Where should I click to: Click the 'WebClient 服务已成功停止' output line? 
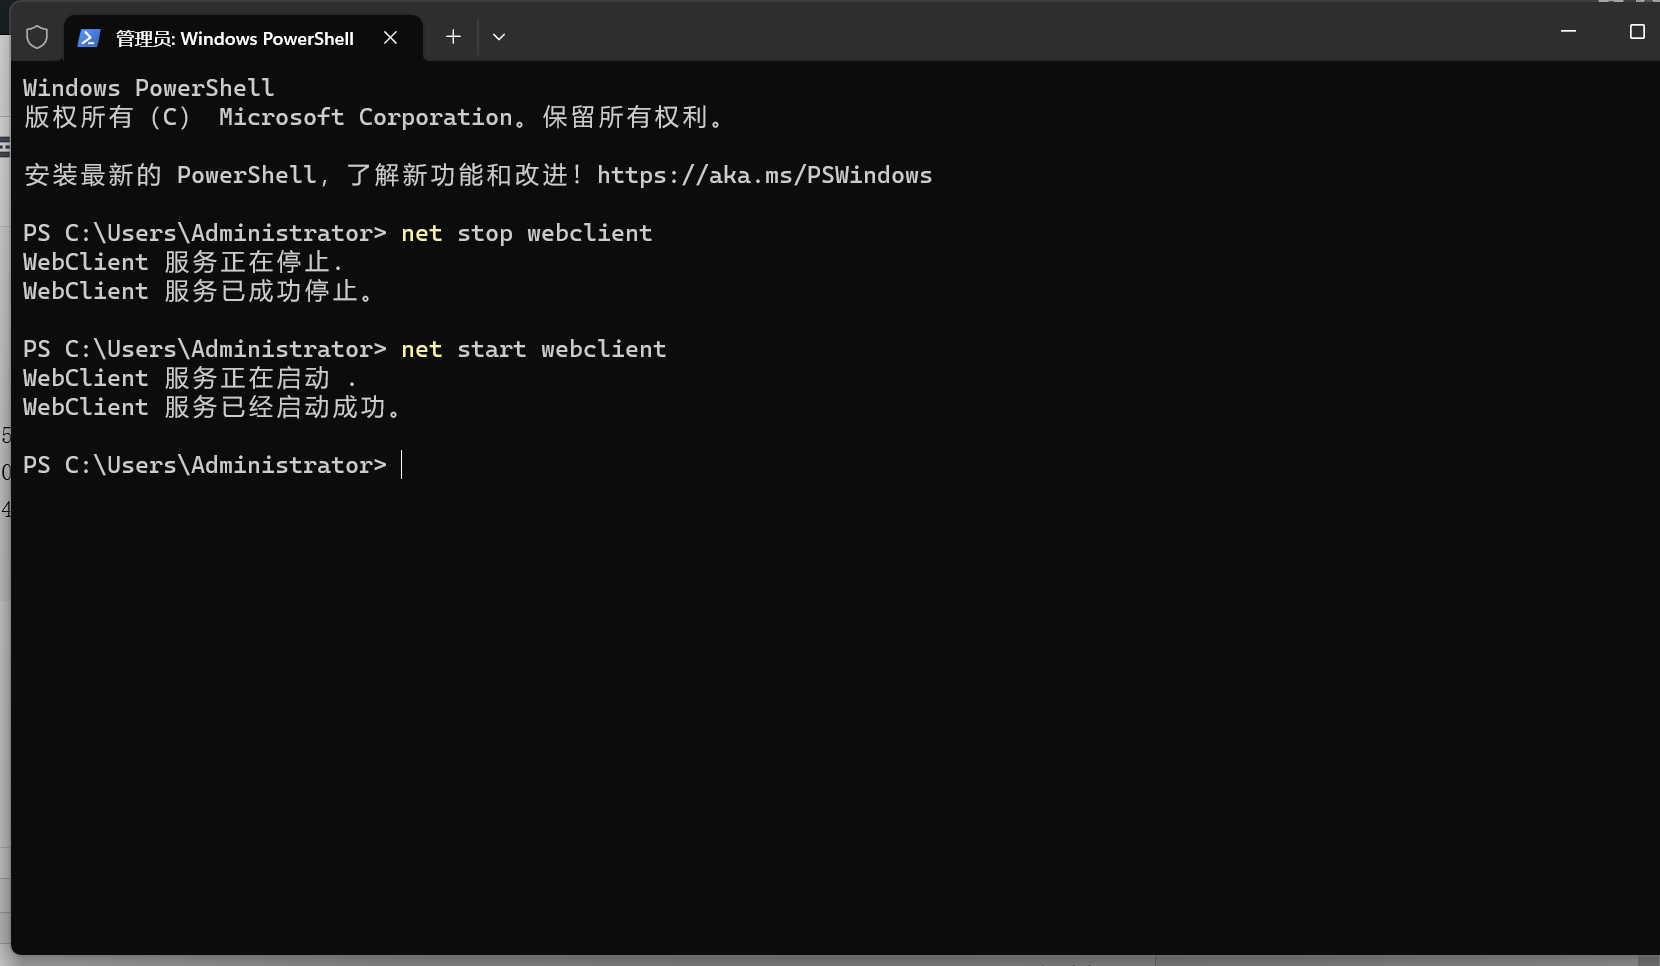198,291
